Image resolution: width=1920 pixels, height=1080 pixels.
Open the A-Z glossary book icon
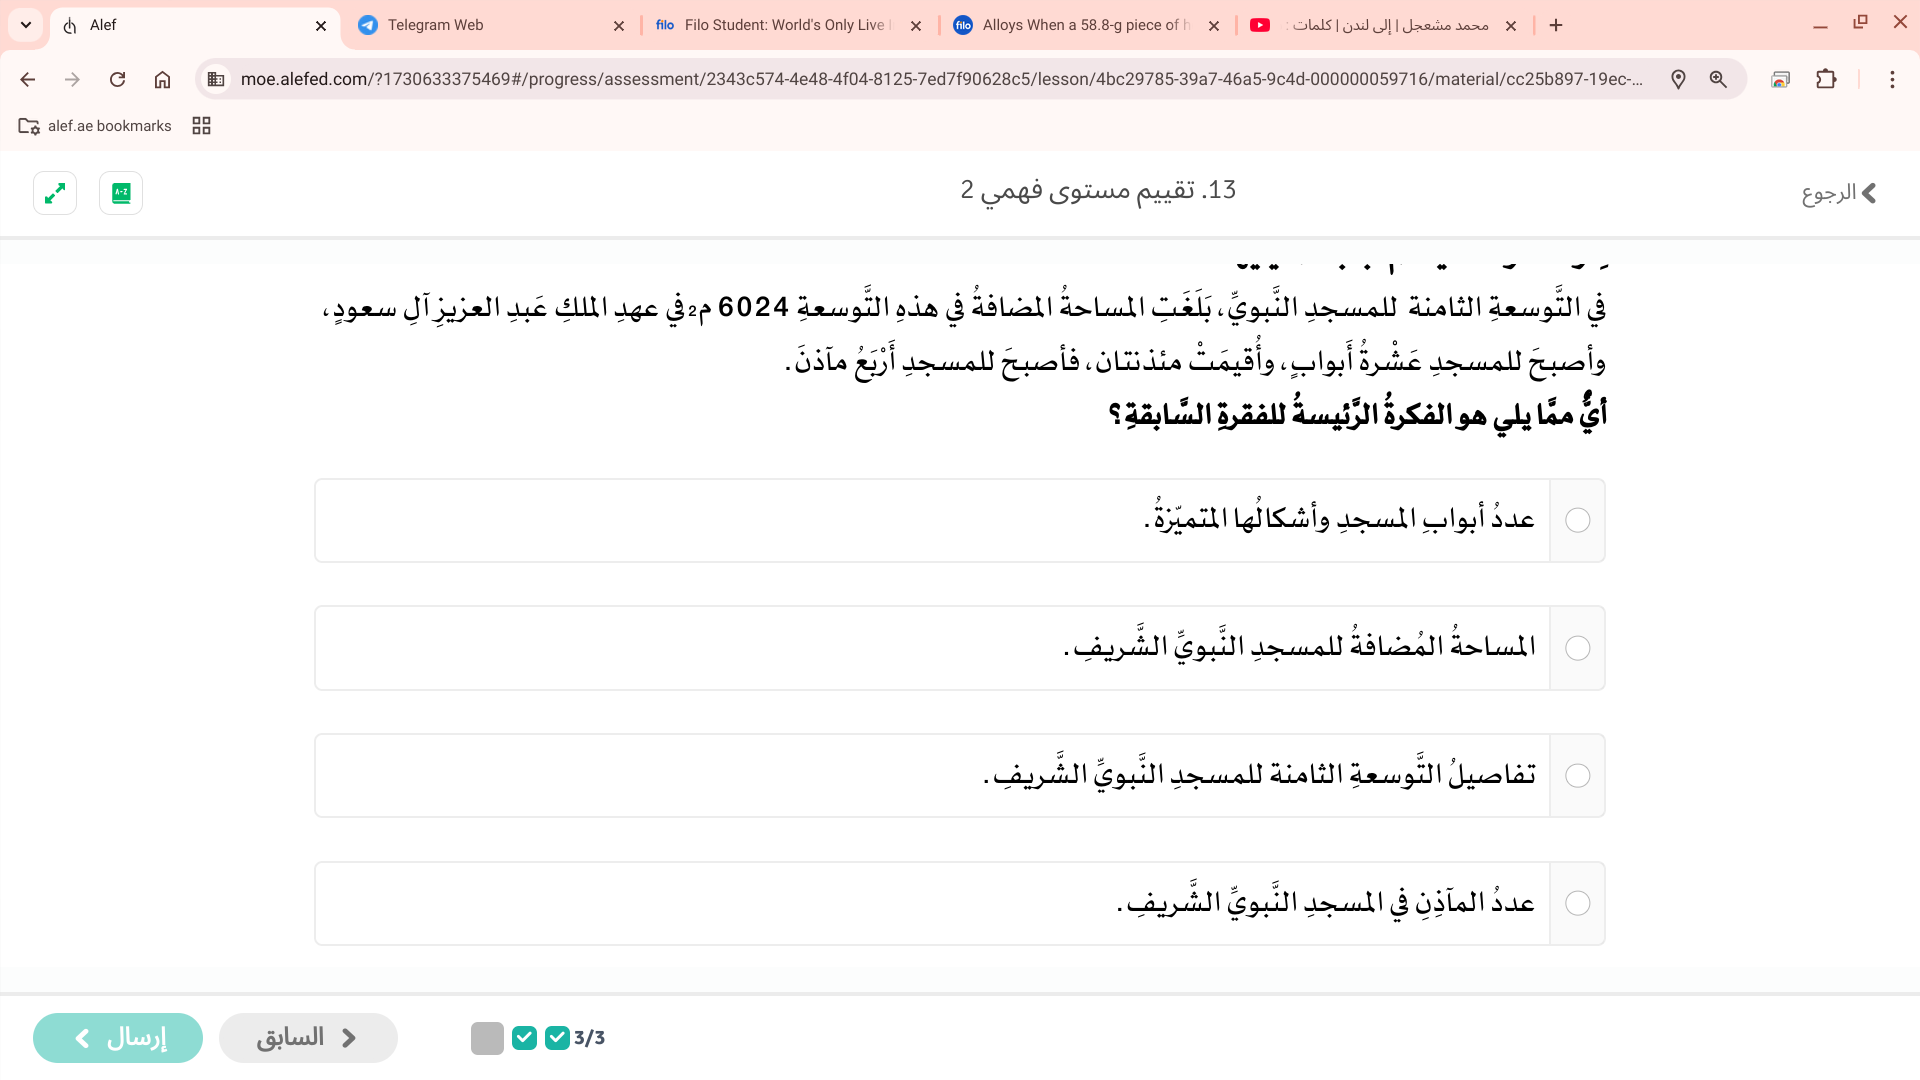pyautogui.click(x=121, y=193)
